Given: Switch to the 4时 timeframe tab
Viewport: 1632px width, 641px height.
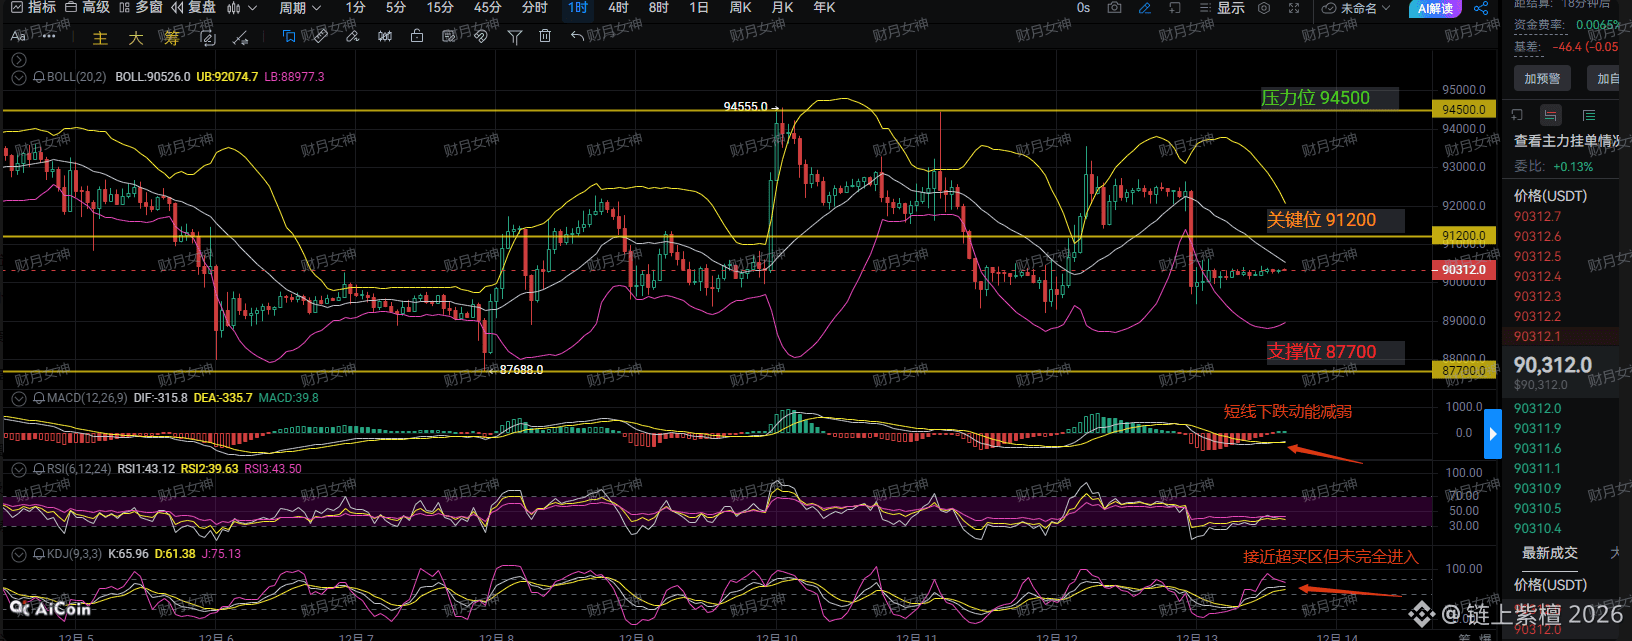Looking at the screenshot, I should (618, 8).
